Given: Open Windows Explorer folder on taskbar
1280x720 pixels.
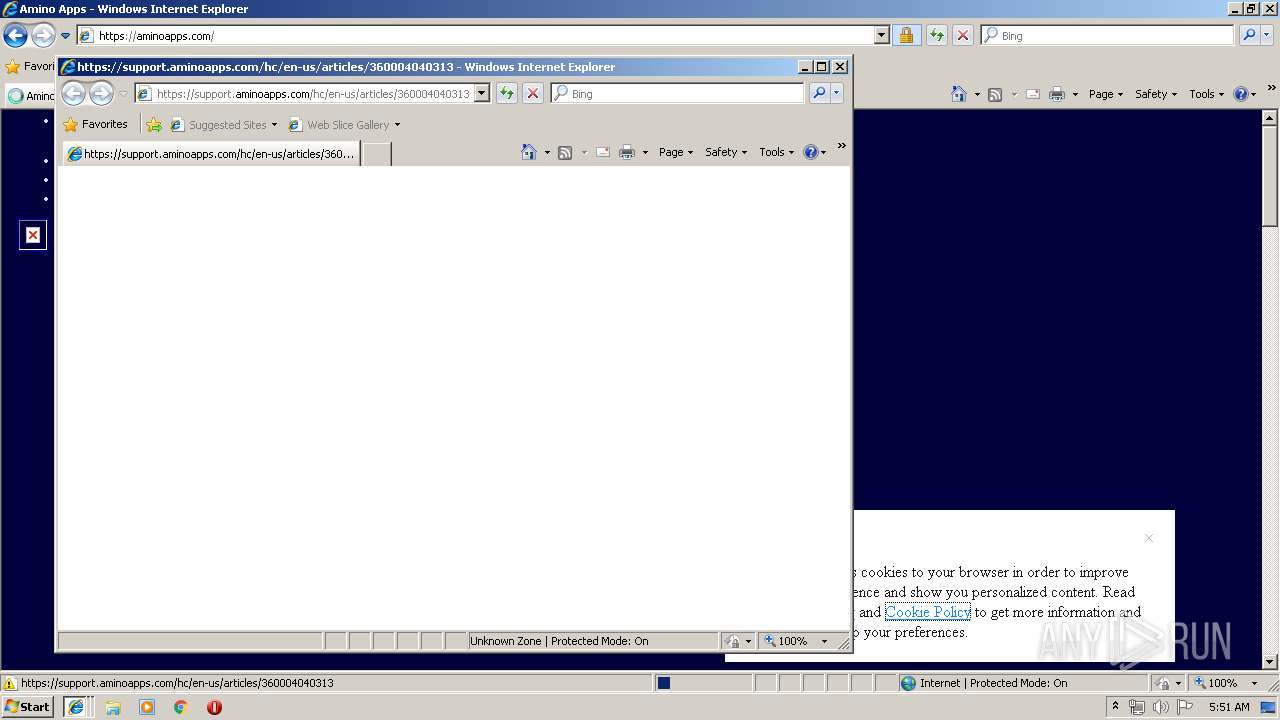Looking at the screenshot, I should [113, 707].
